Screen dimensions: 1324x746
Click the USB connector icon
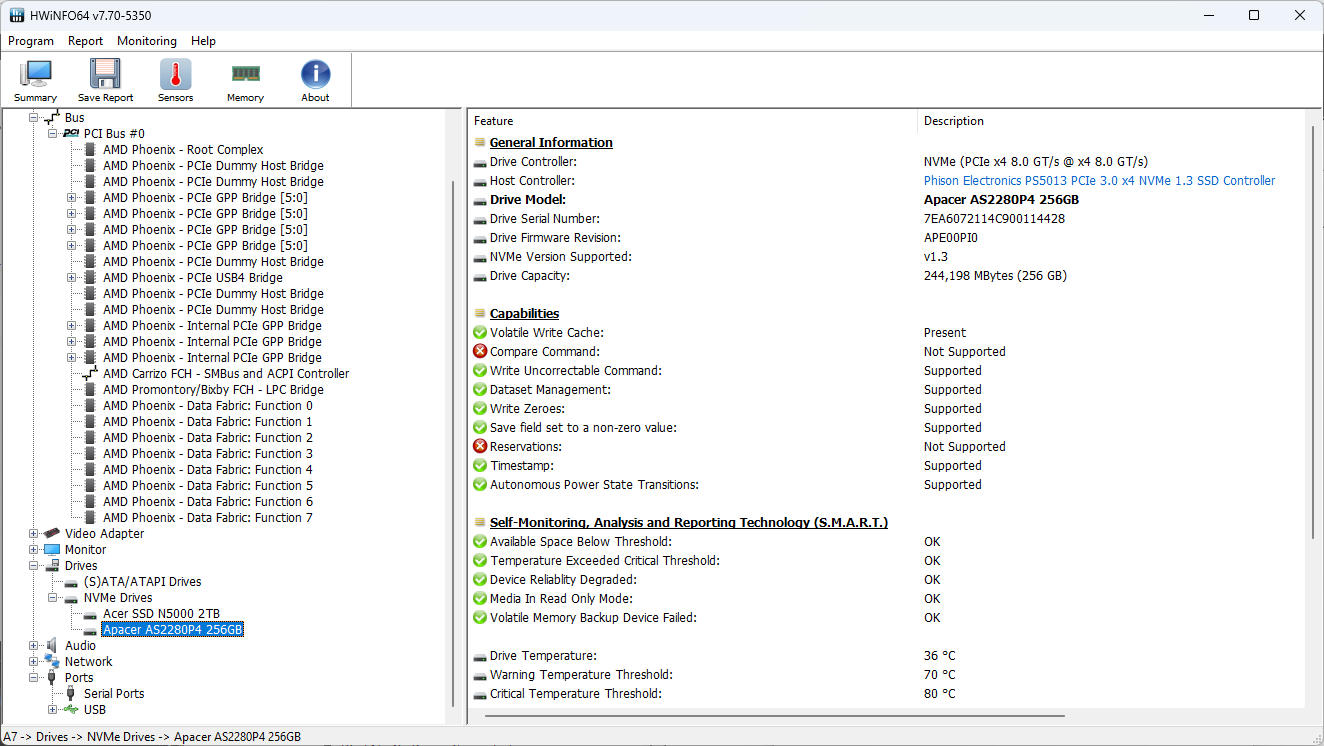click(71, 710)
